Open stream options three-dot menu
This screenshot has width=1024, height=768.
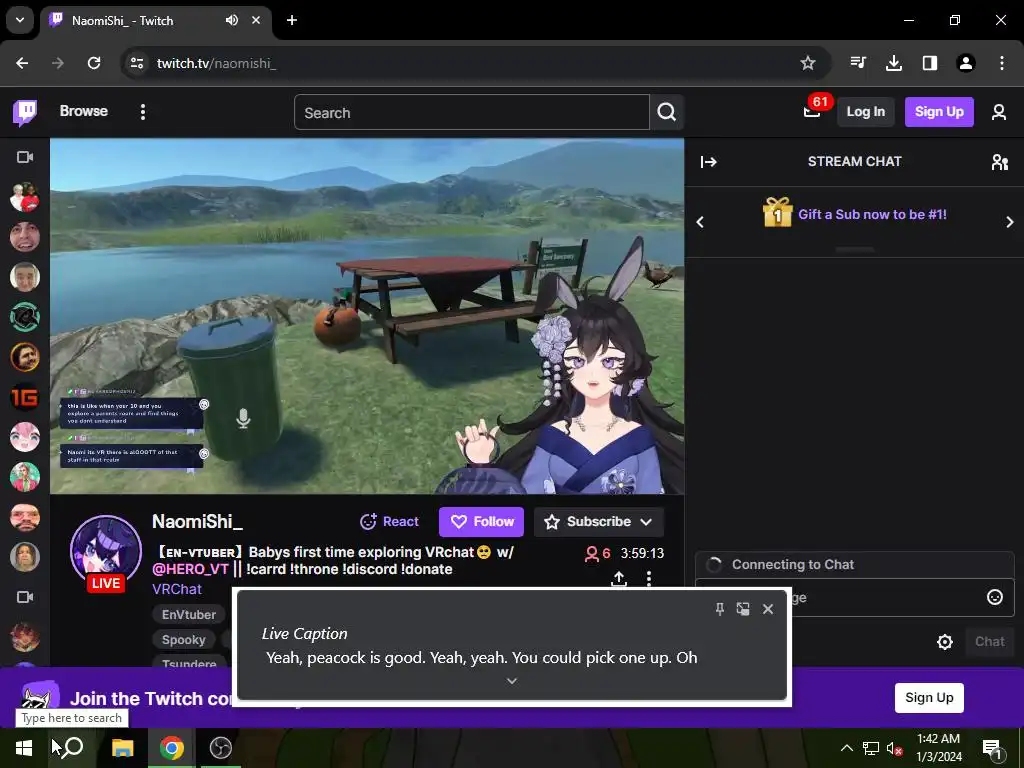tap(648, 579)
